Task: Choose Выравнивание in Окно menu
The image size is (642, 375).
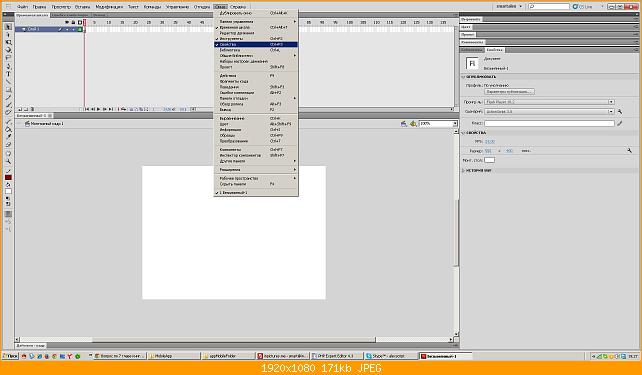Action: (256, 118)
